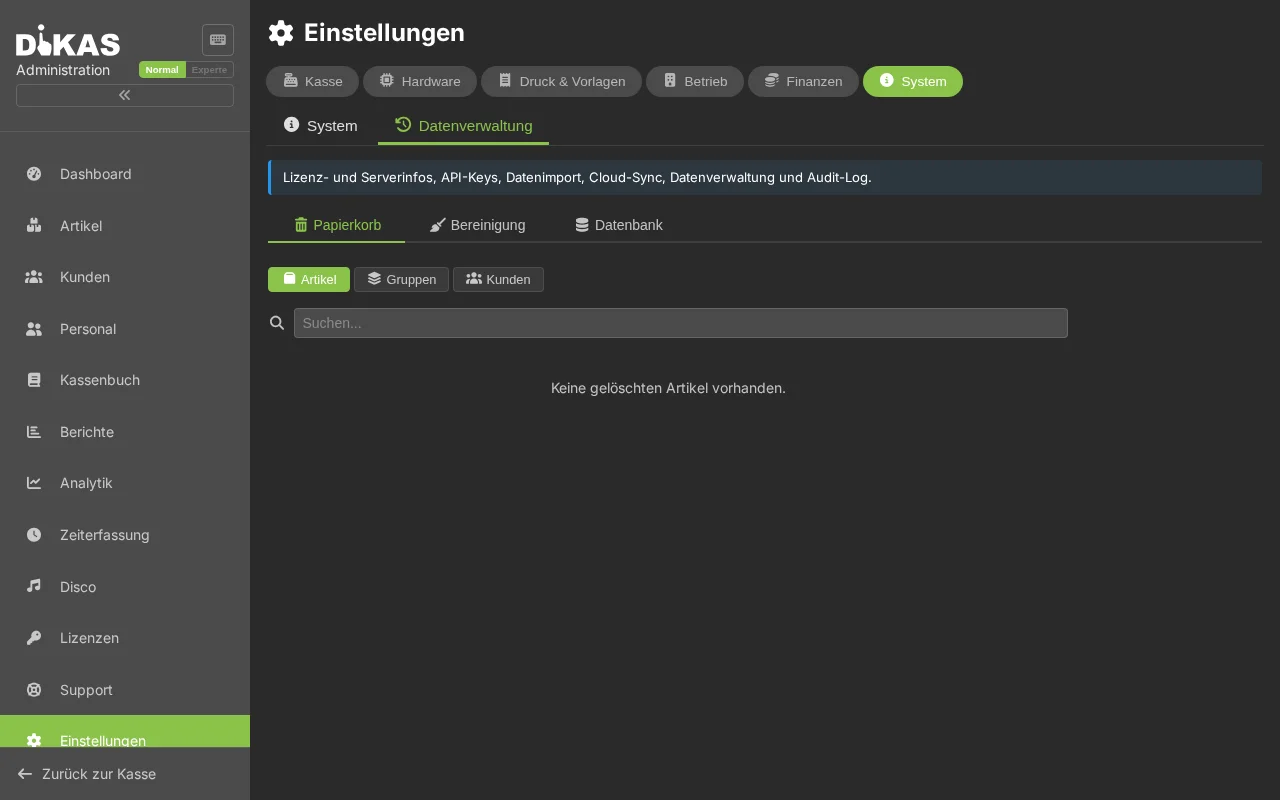Viewport: 1280px width, 800px height.
Task: Click the Support lifebuoy icon
Action: pyautogui.click(x=34, y=690)
